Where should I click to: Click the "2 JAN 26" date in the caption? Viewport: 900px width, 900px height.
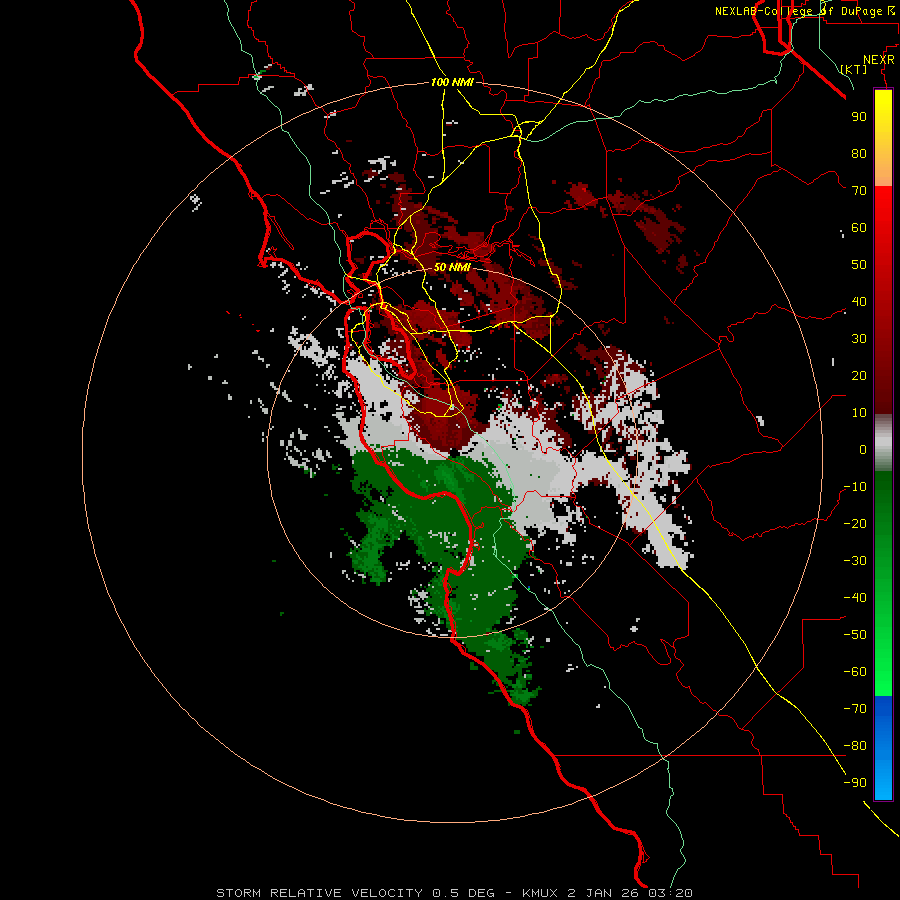pos(603,893)
